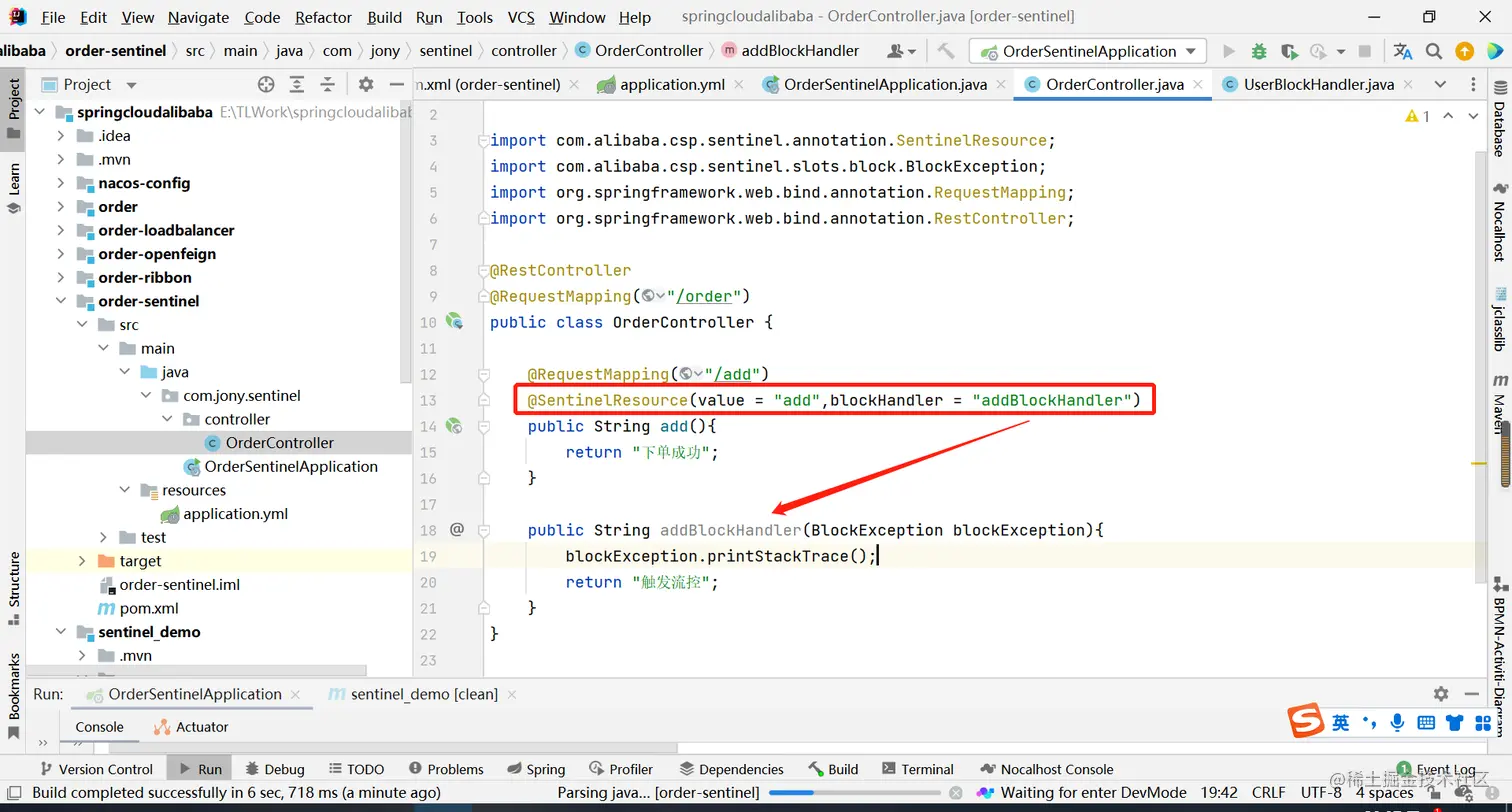Switch to the UserBlockHandler.java editor tab

[x=1318, y=85]
